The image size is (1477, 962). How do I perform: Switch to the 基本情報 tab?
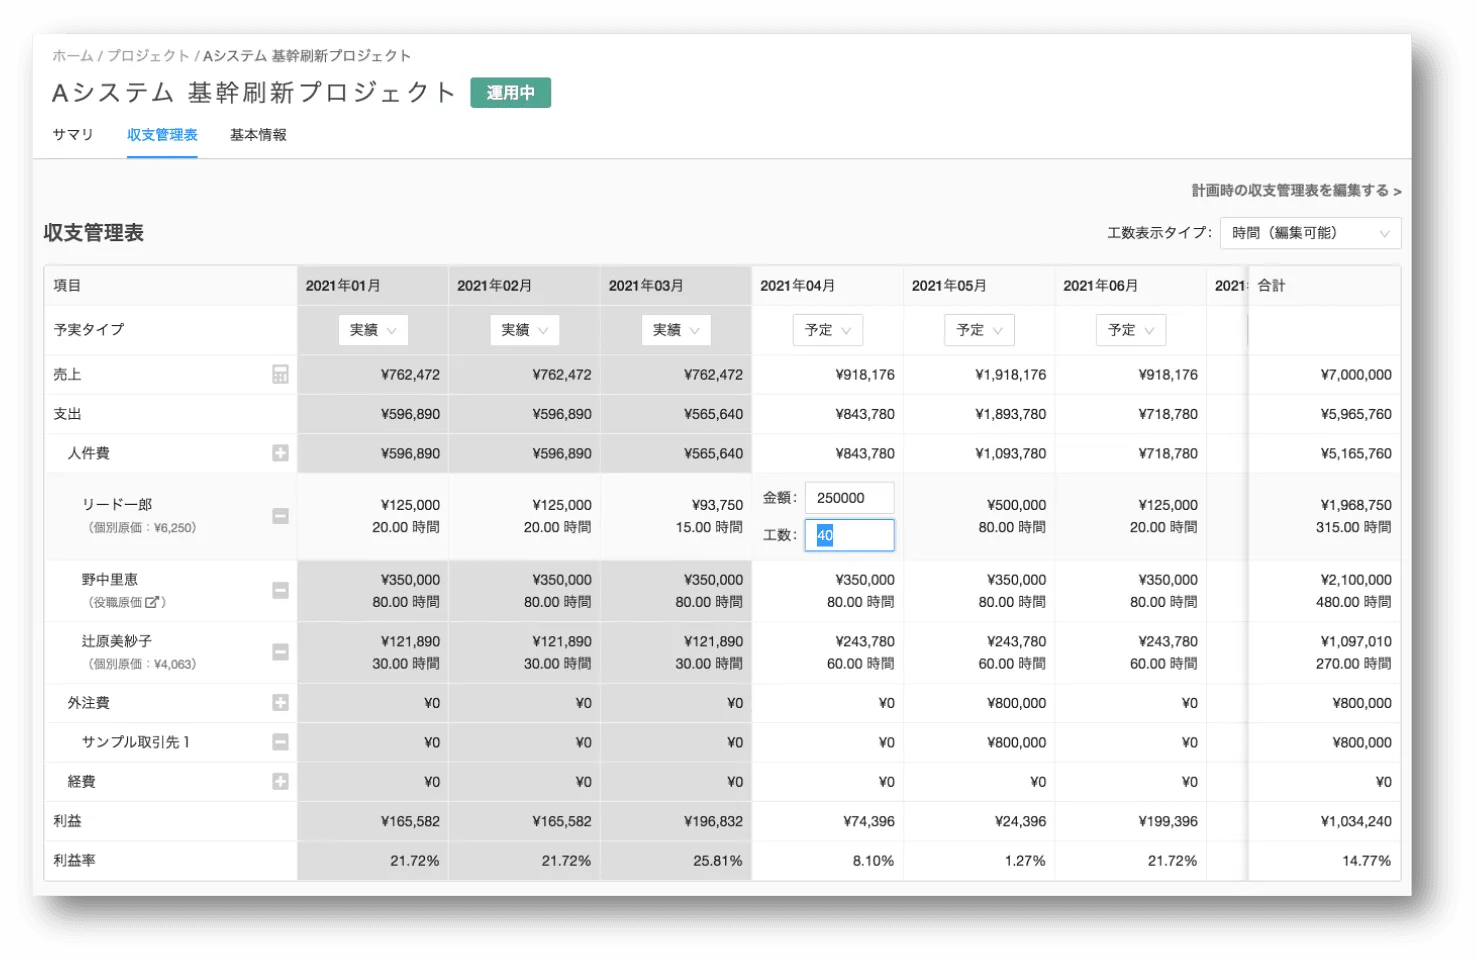pyautogui.click(x=258, y=135)
